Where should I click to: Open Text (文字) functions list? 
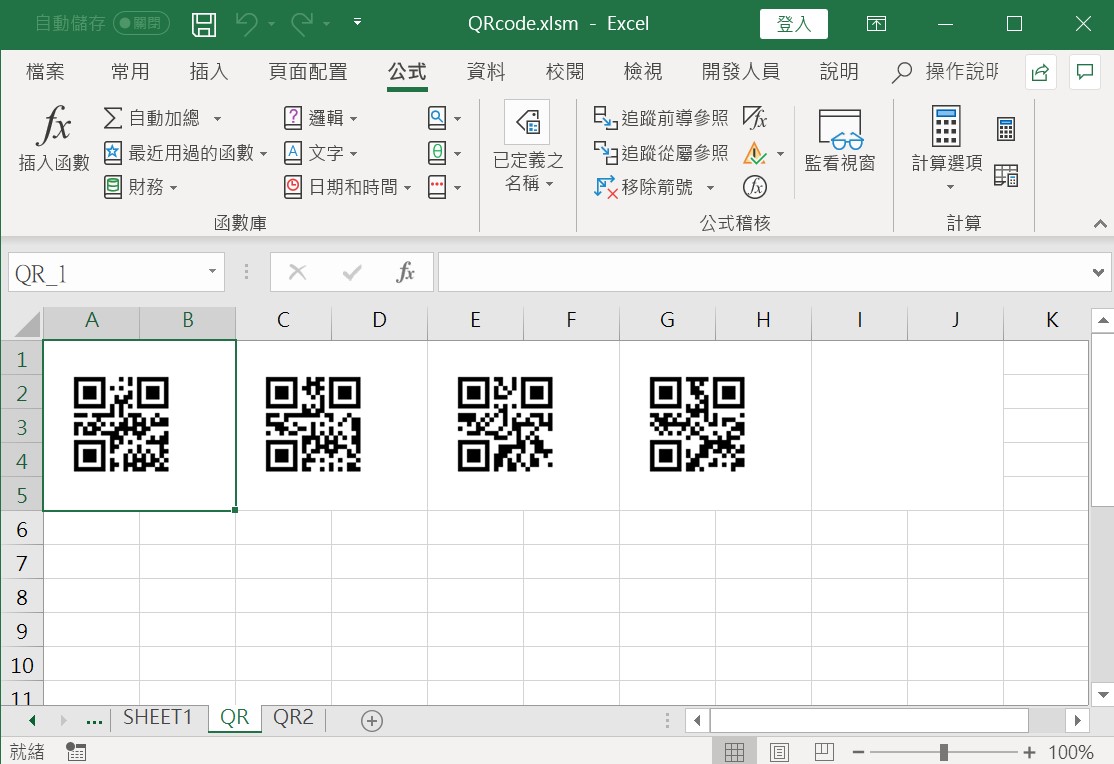320,153
